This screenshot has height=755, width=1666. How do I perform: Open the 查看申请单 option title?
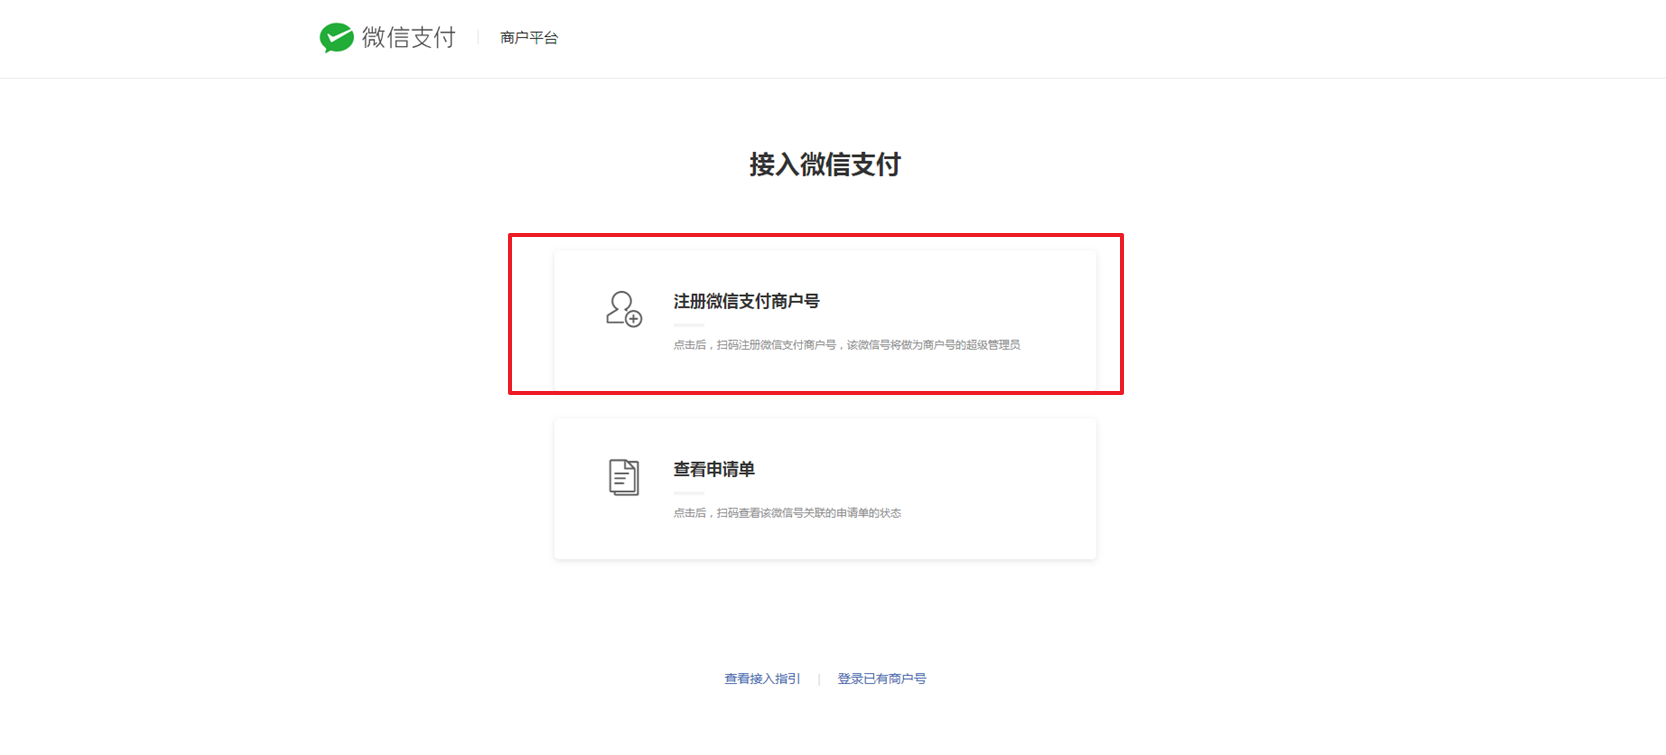(714, 469)
